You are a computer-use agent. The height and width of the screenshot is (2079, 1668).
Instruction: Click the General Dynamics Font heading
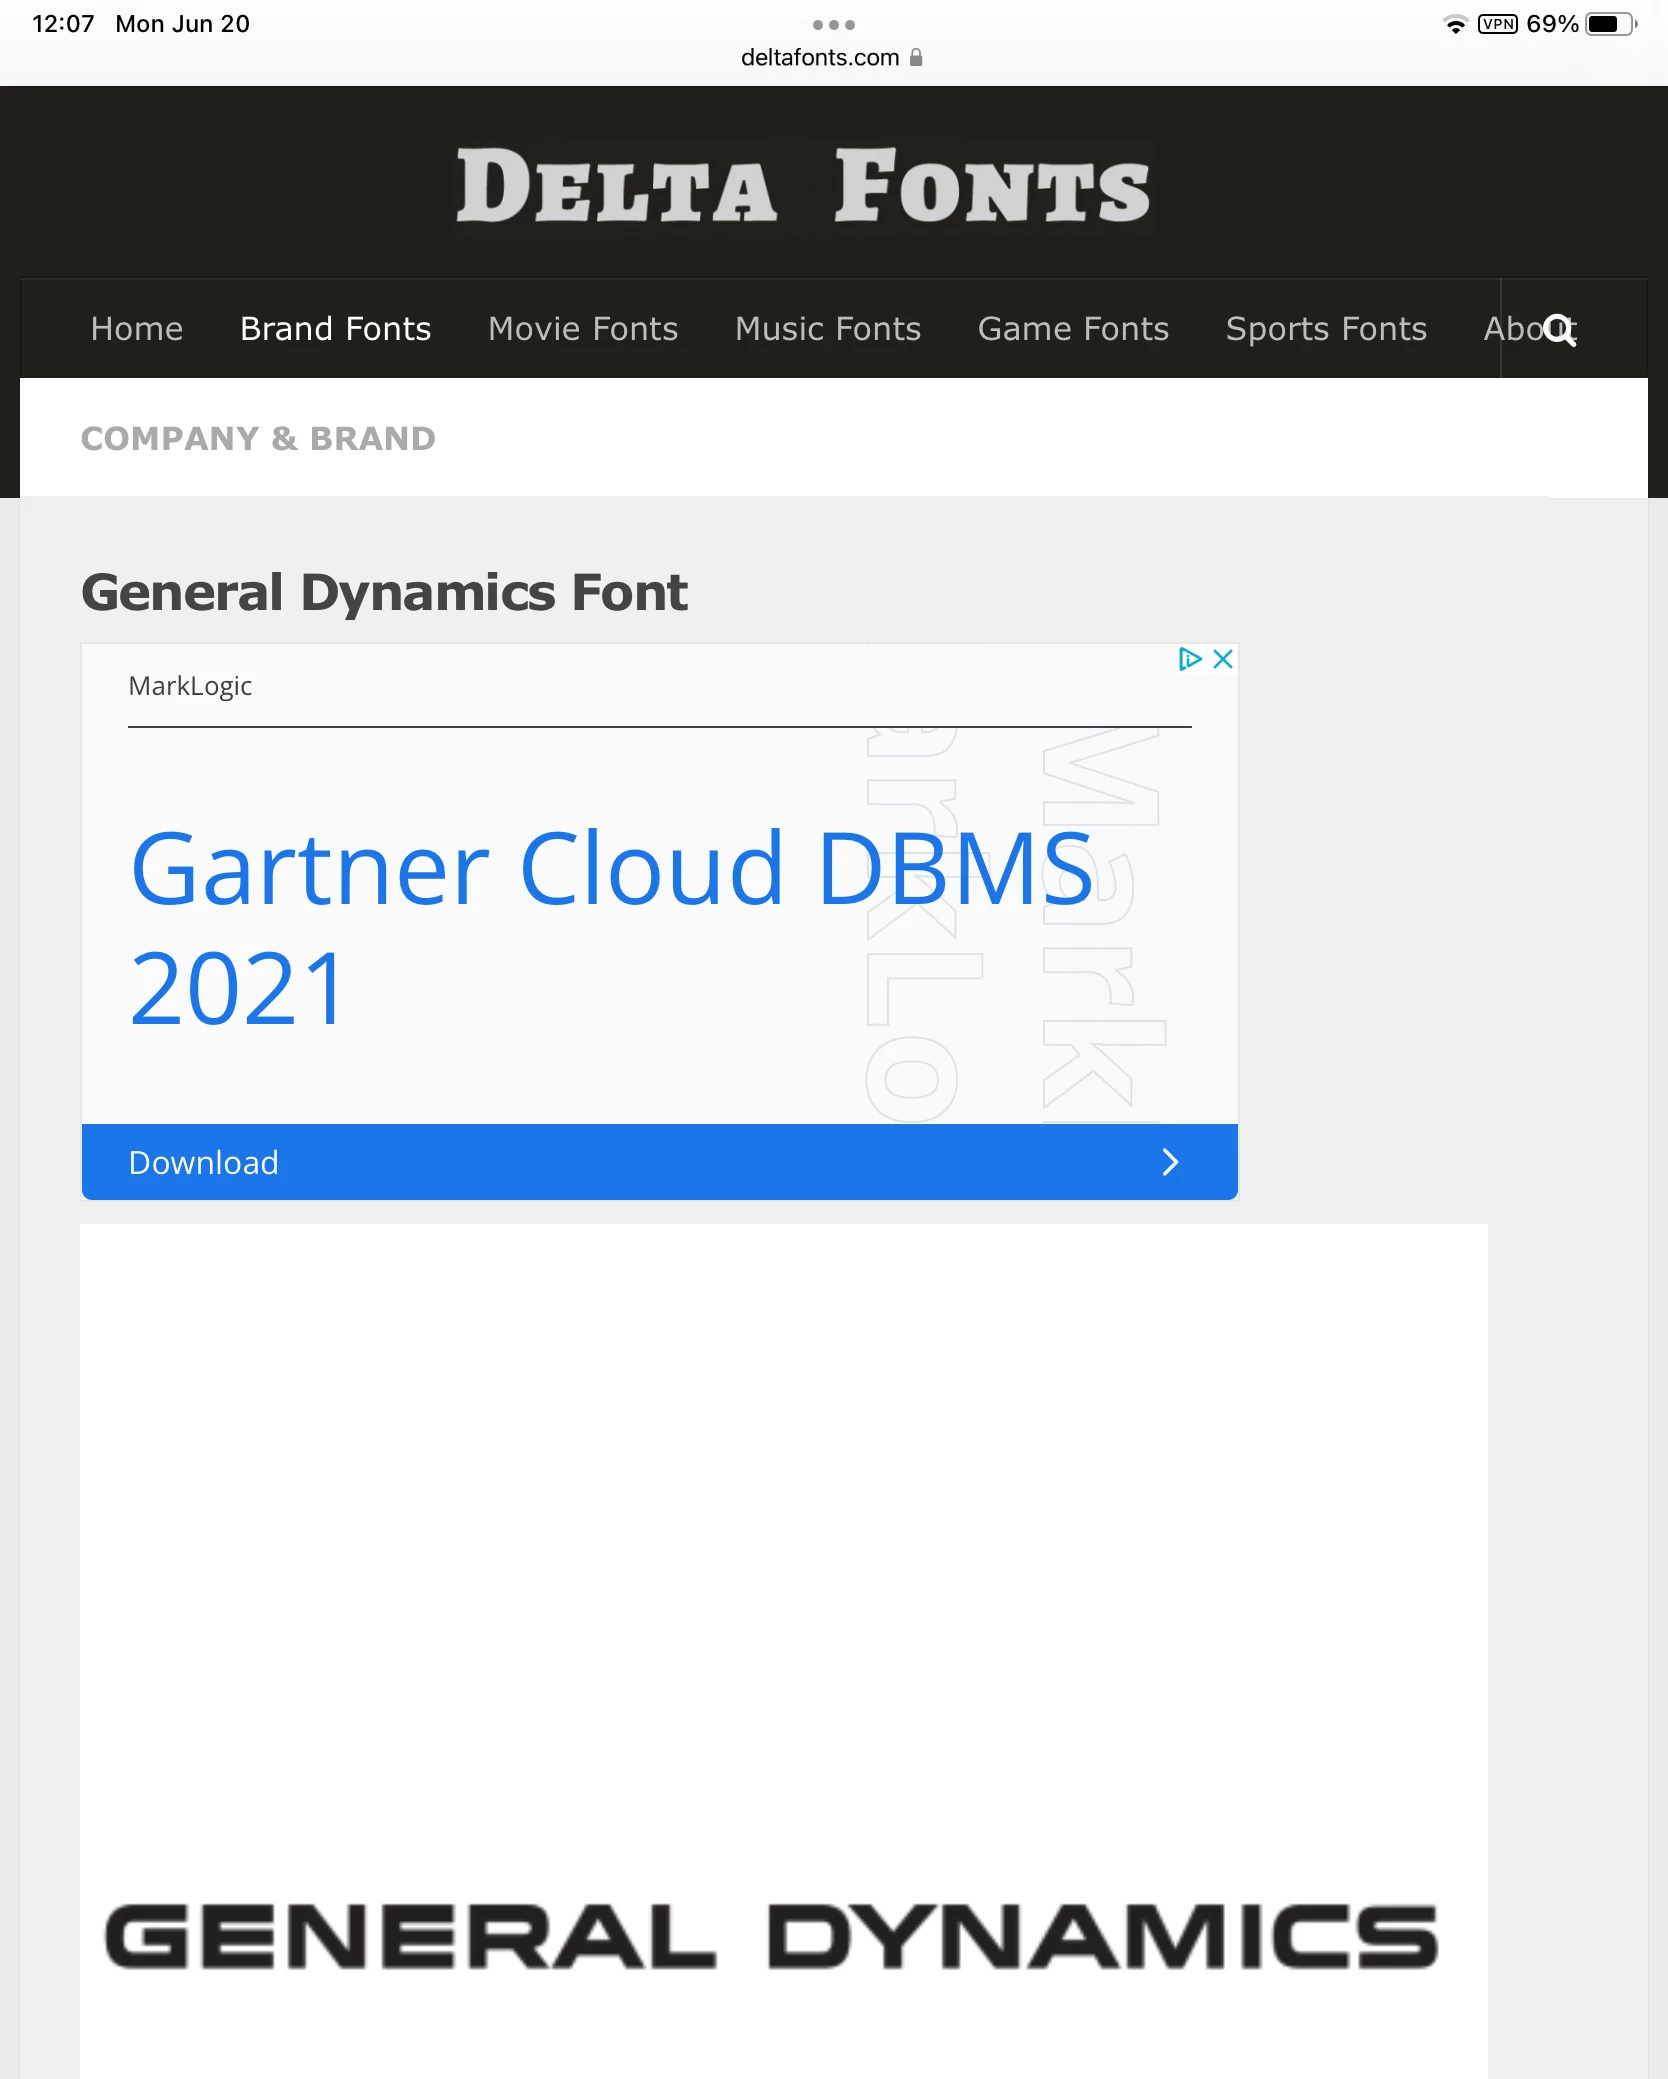click(384, 592)
